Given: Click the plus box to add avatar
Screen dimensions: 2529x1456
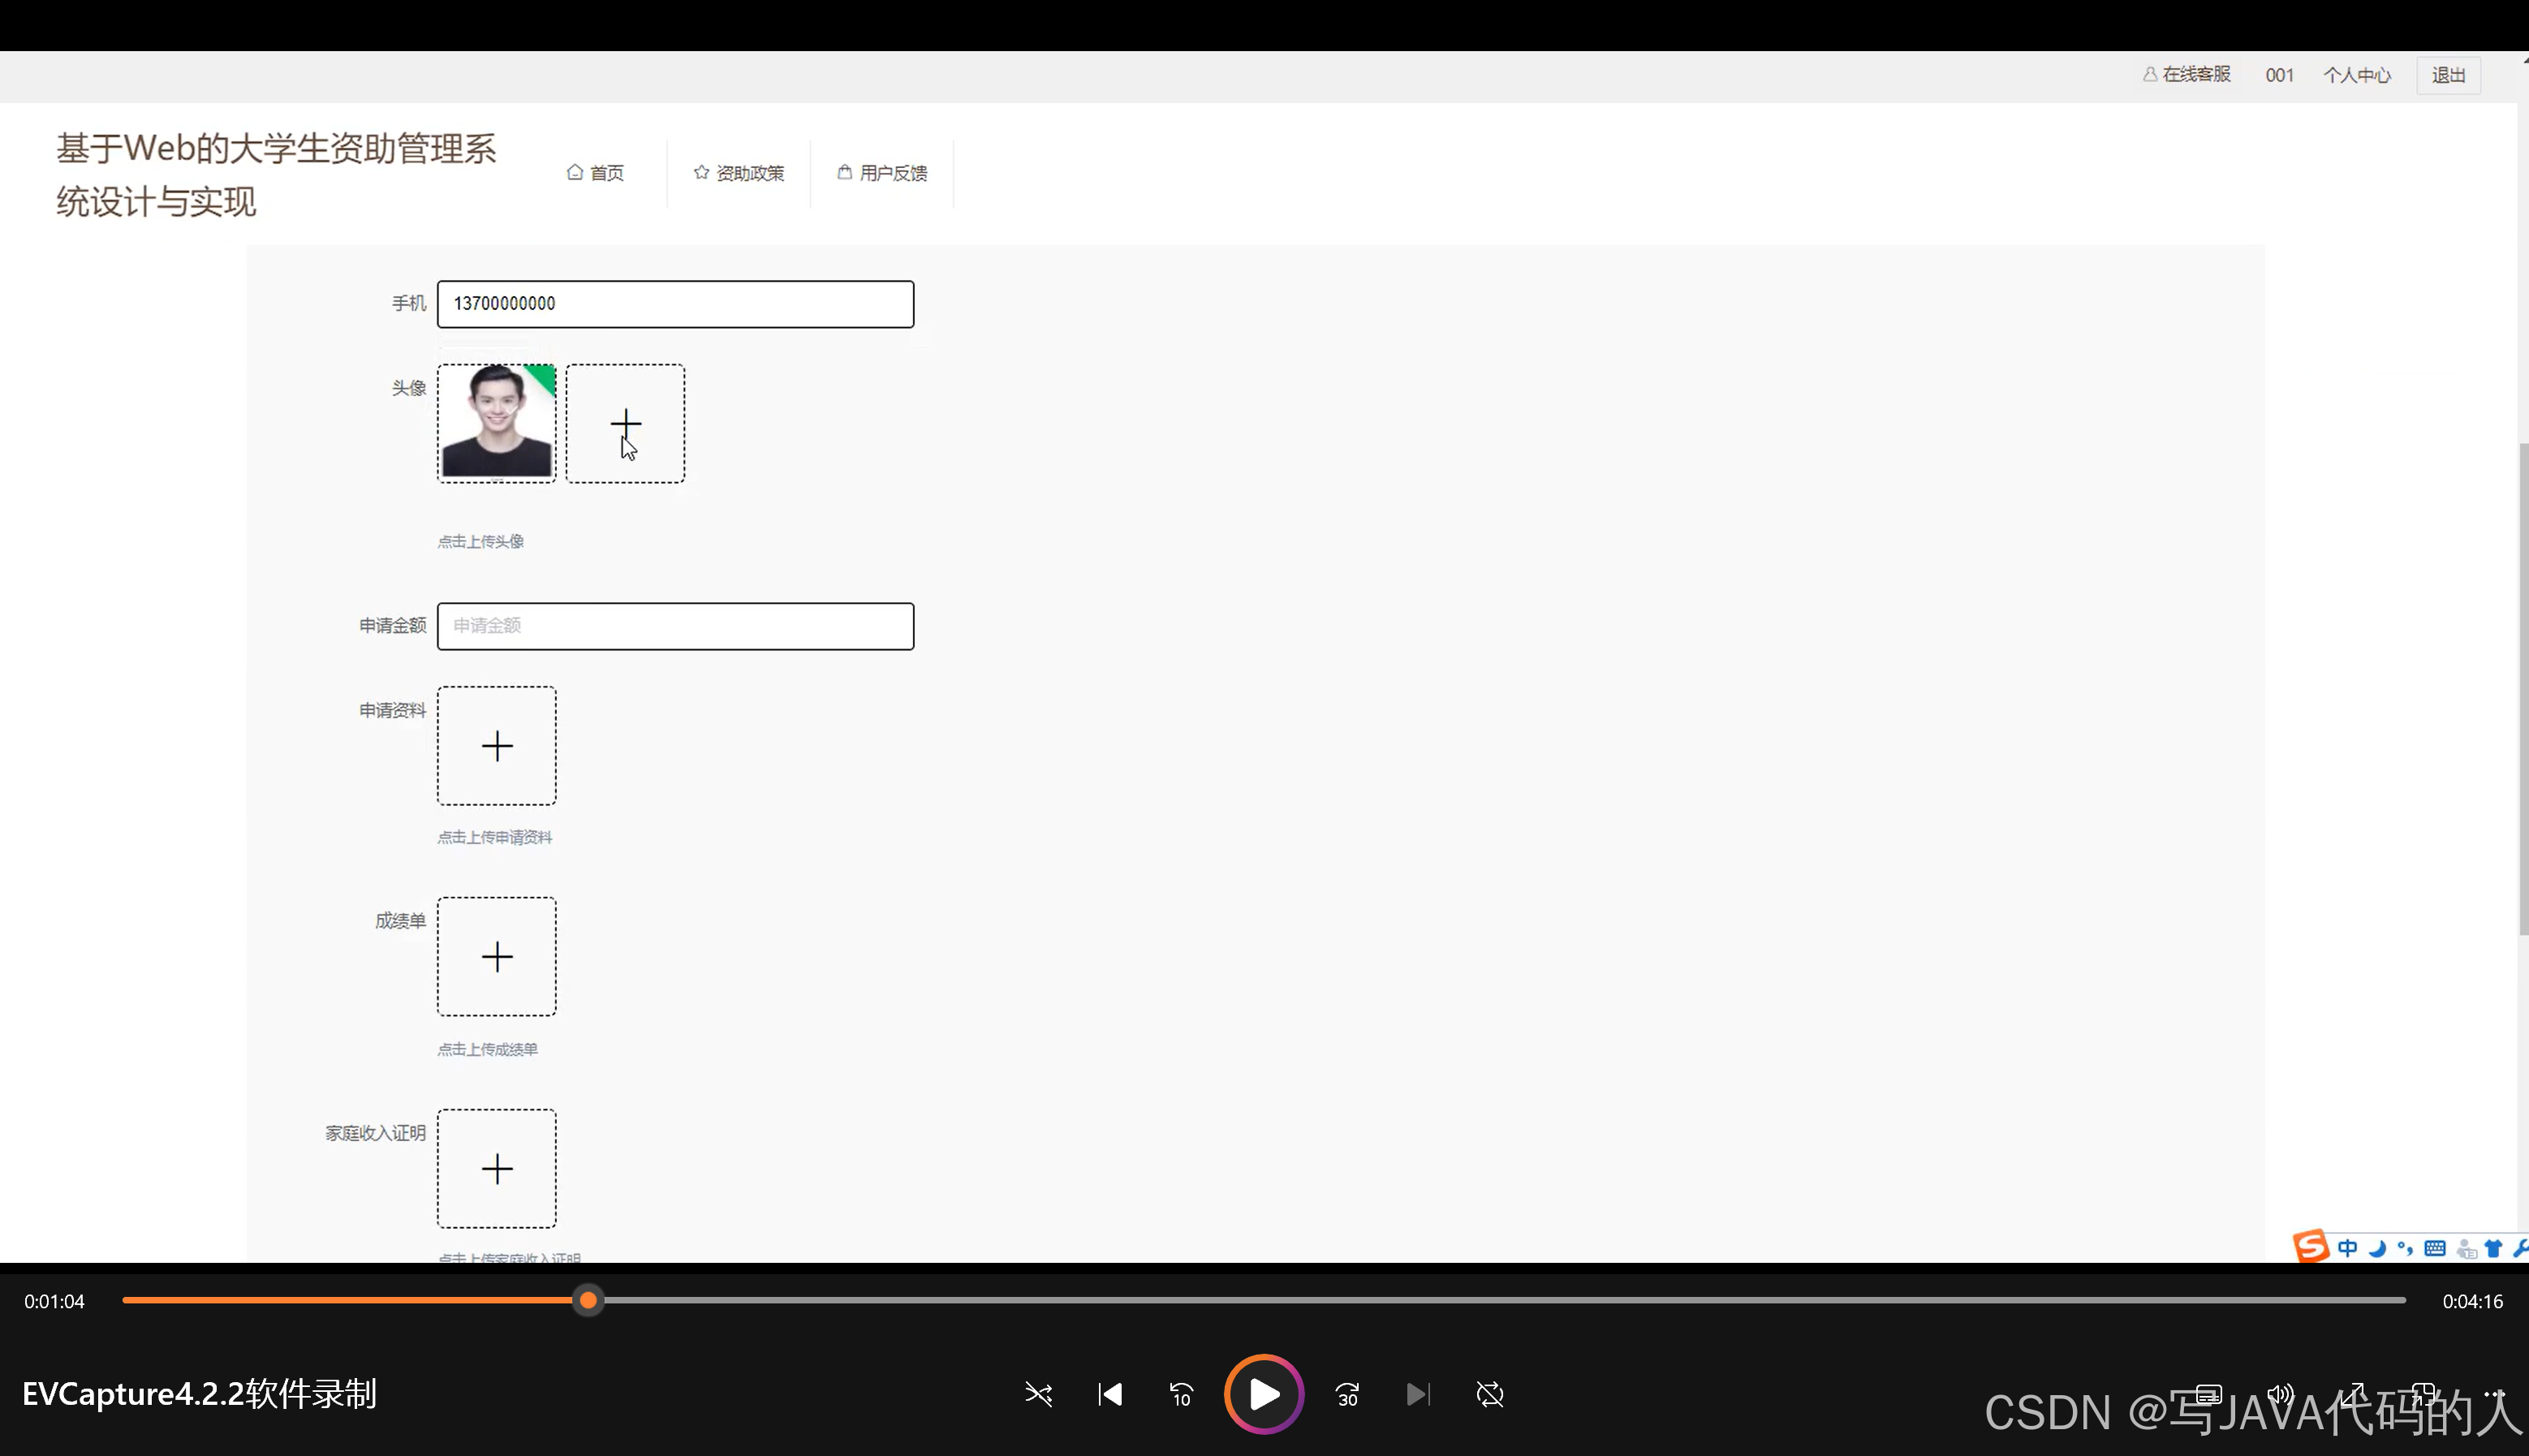Looking at the screenshot, I should (626, 423).
